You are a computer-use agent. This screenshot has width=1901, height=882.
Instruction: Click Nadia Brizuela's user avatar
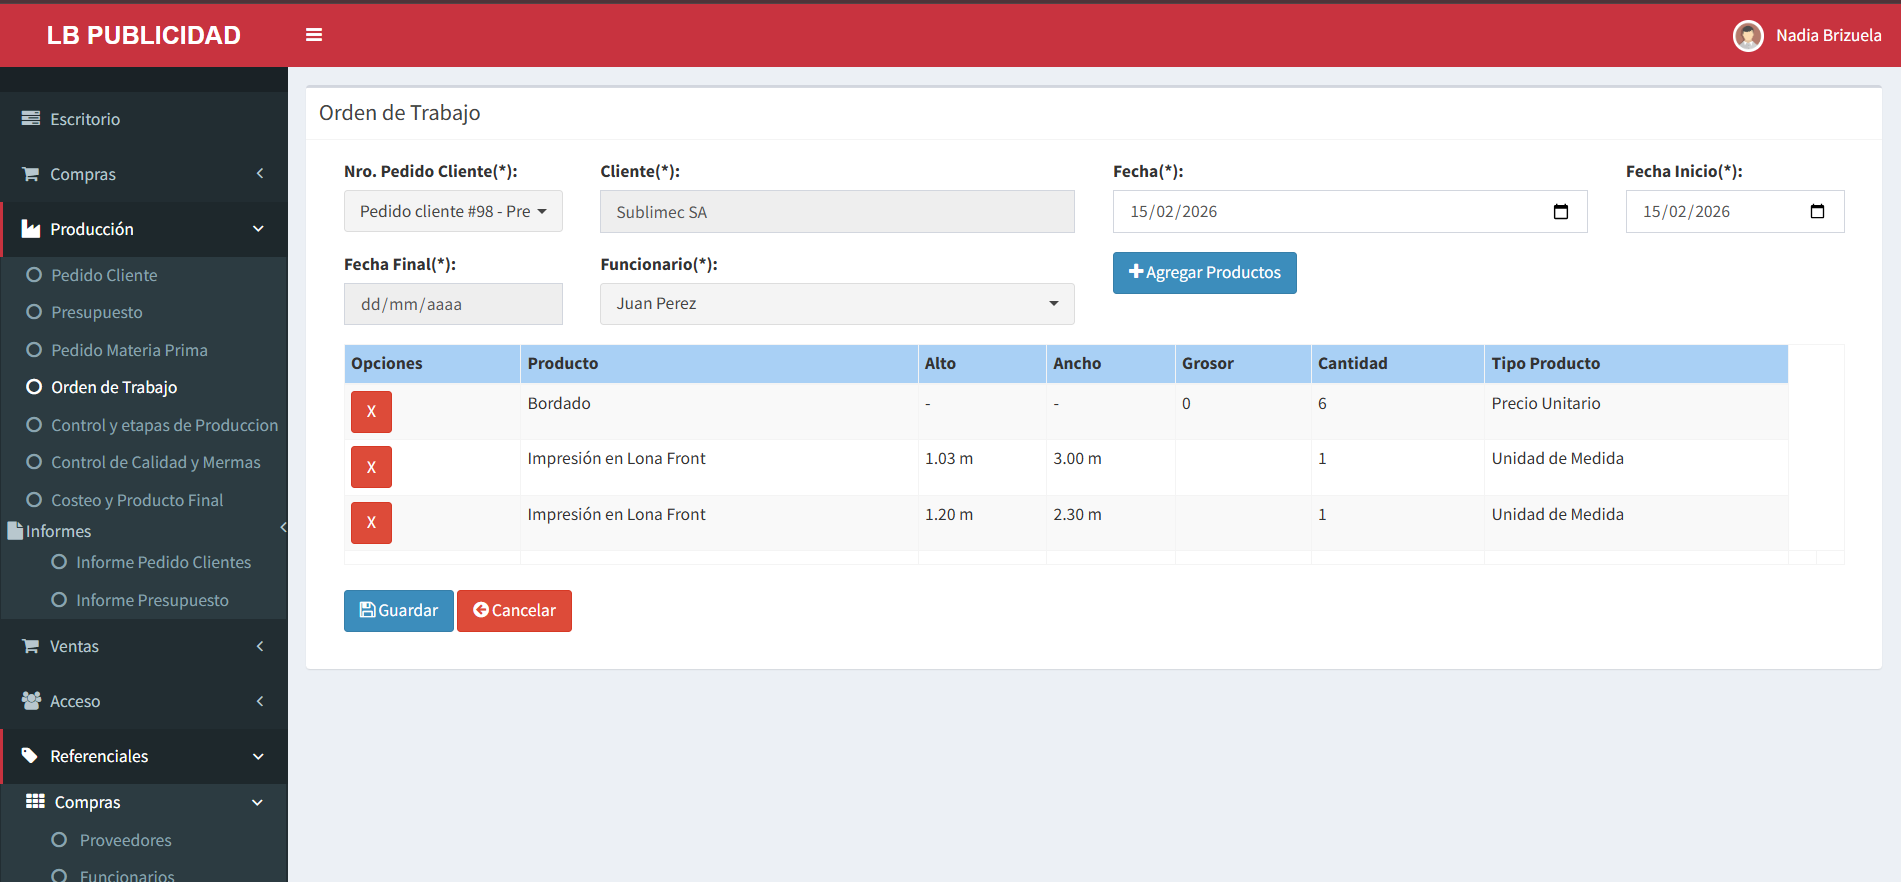coord(1747,36)
